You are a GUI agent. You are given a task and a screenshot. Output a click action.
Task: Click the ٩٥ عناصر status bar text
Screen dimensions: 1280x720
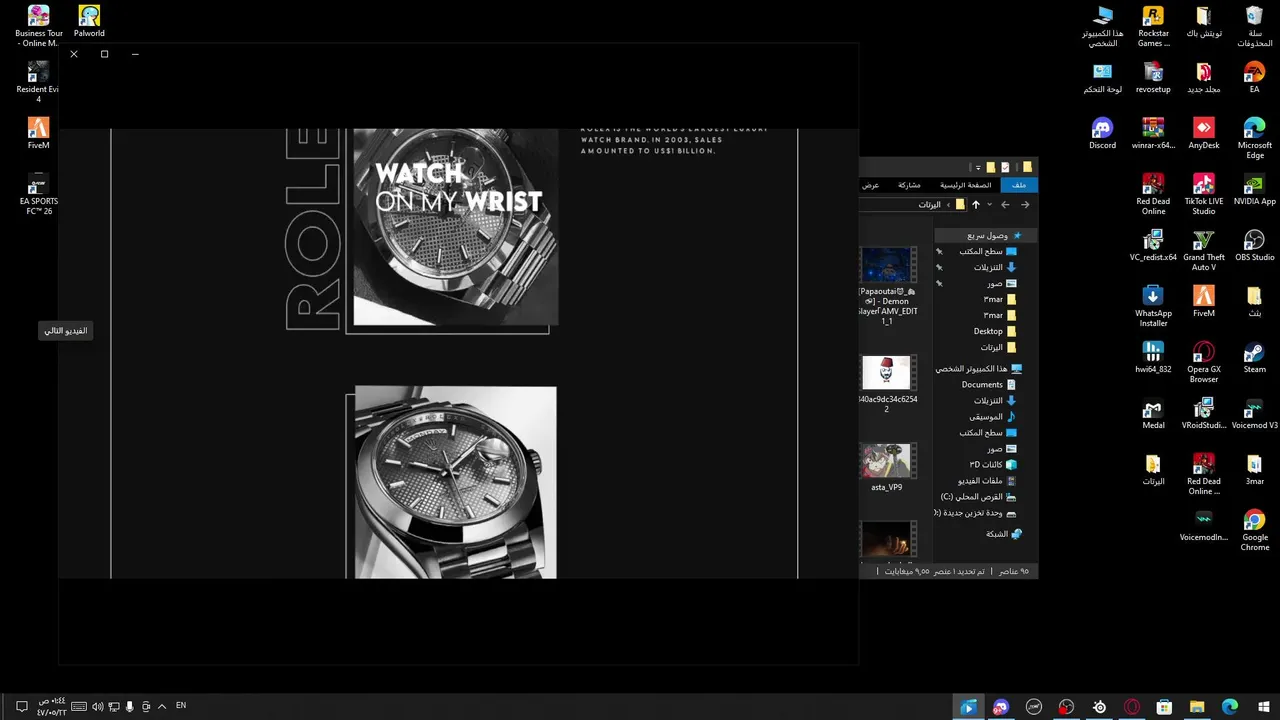point(1015,571)
